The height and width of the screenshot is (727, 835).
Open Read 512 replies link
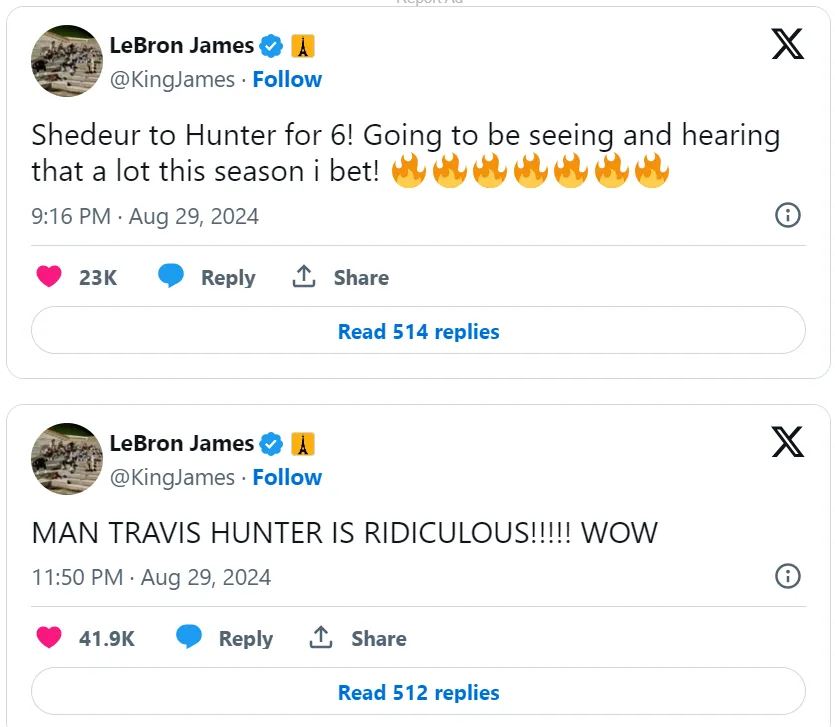tap(416, 692)
